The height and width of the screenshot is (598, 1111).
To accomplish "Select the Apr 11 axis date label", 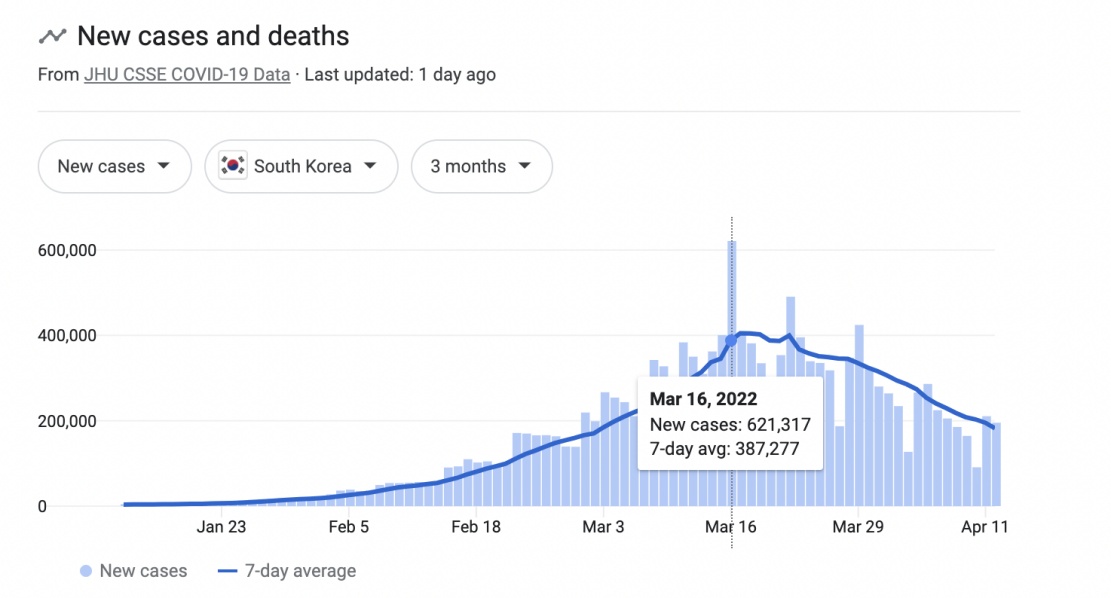I will (984, 527).
